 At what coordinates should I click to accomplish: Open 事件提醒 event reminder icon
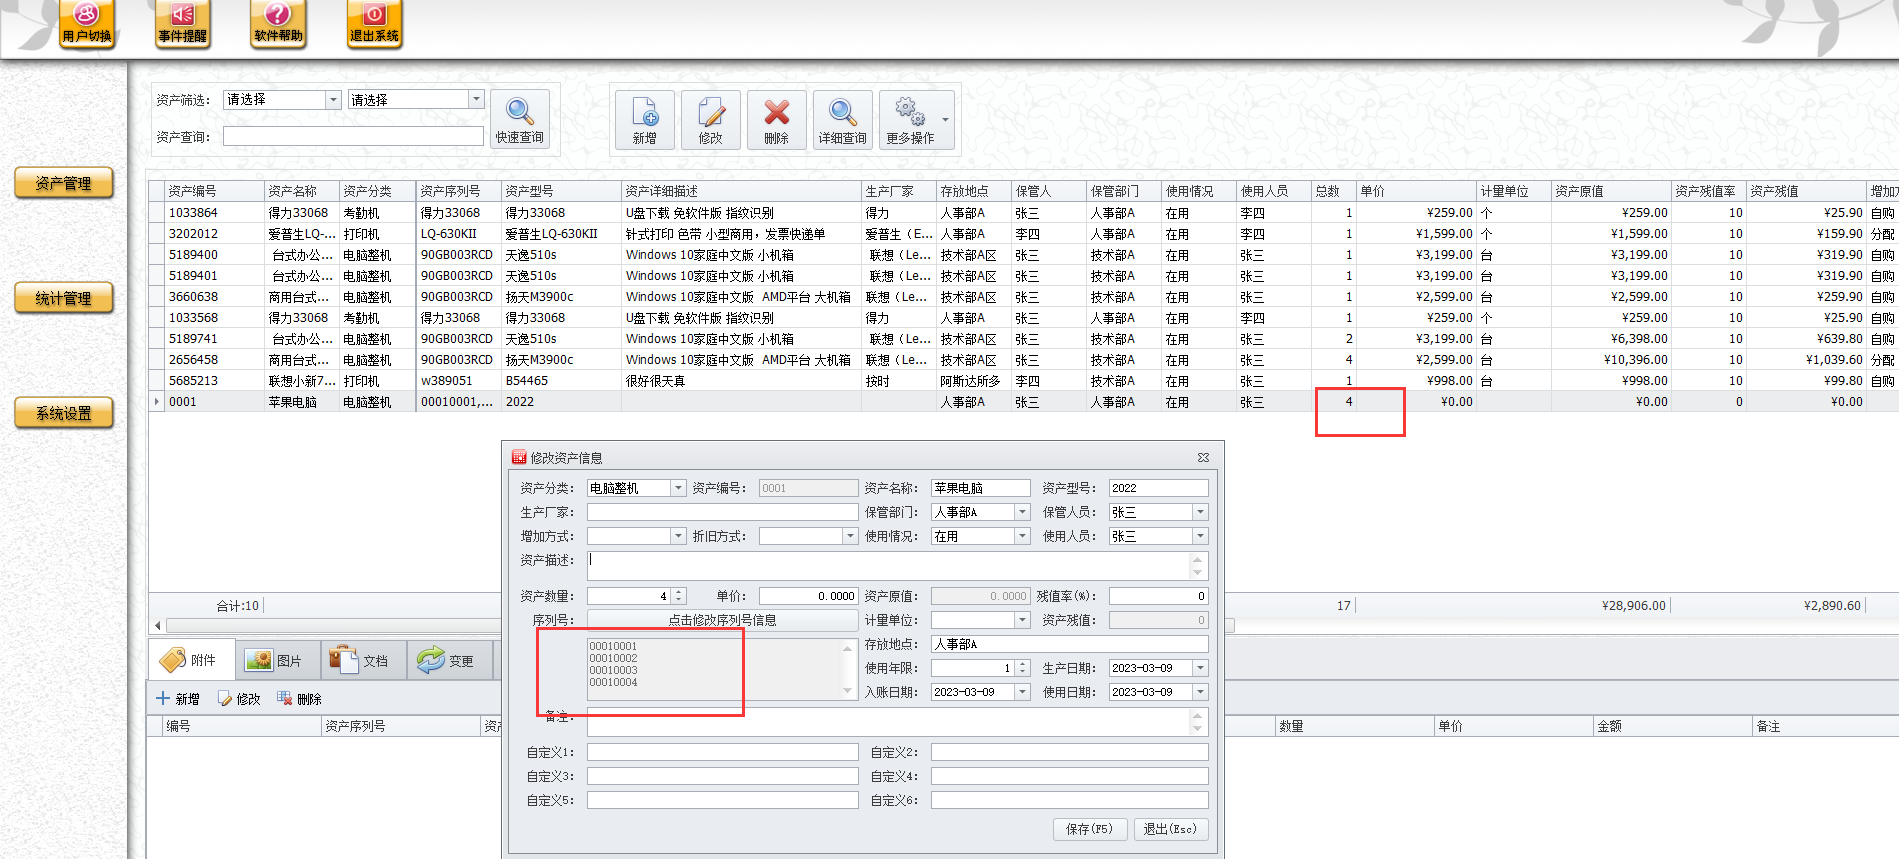(182, 23)
